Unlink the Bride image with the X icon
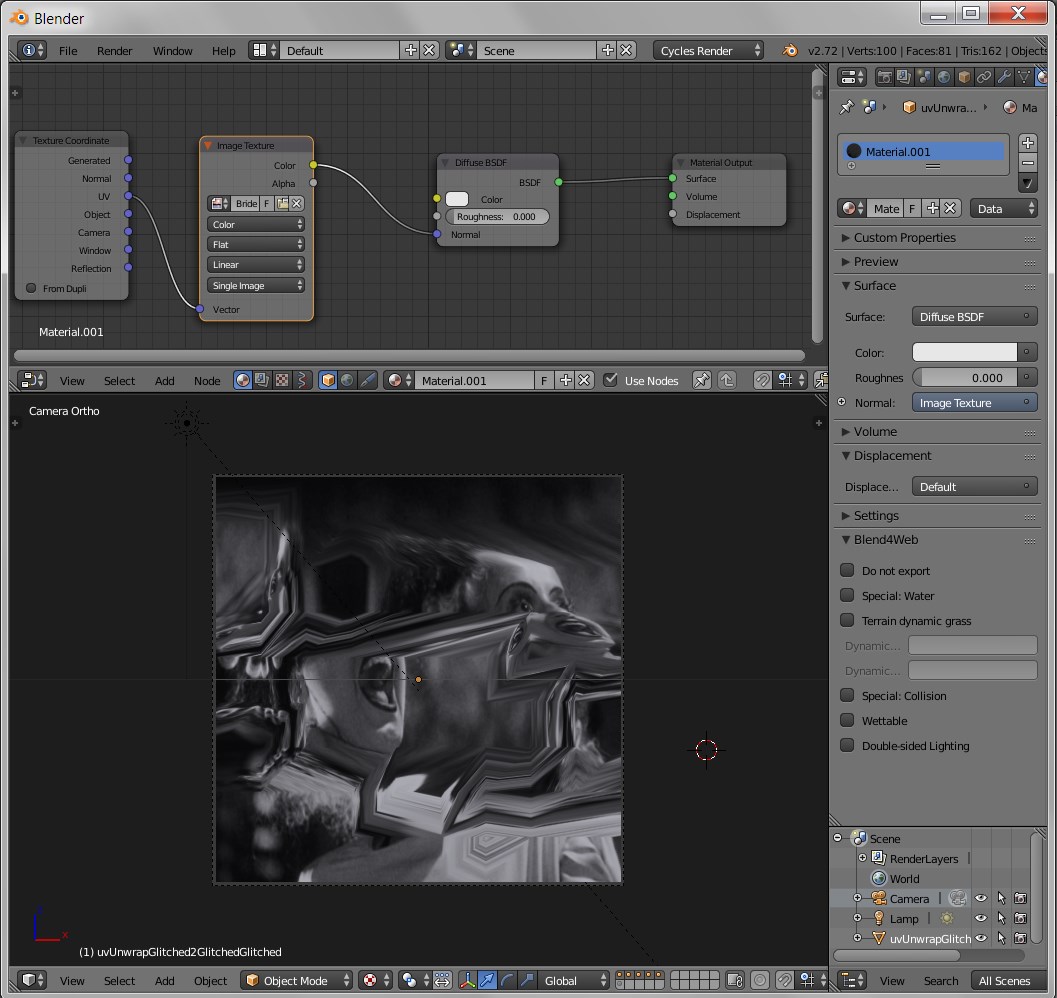 tap(297, 203)
